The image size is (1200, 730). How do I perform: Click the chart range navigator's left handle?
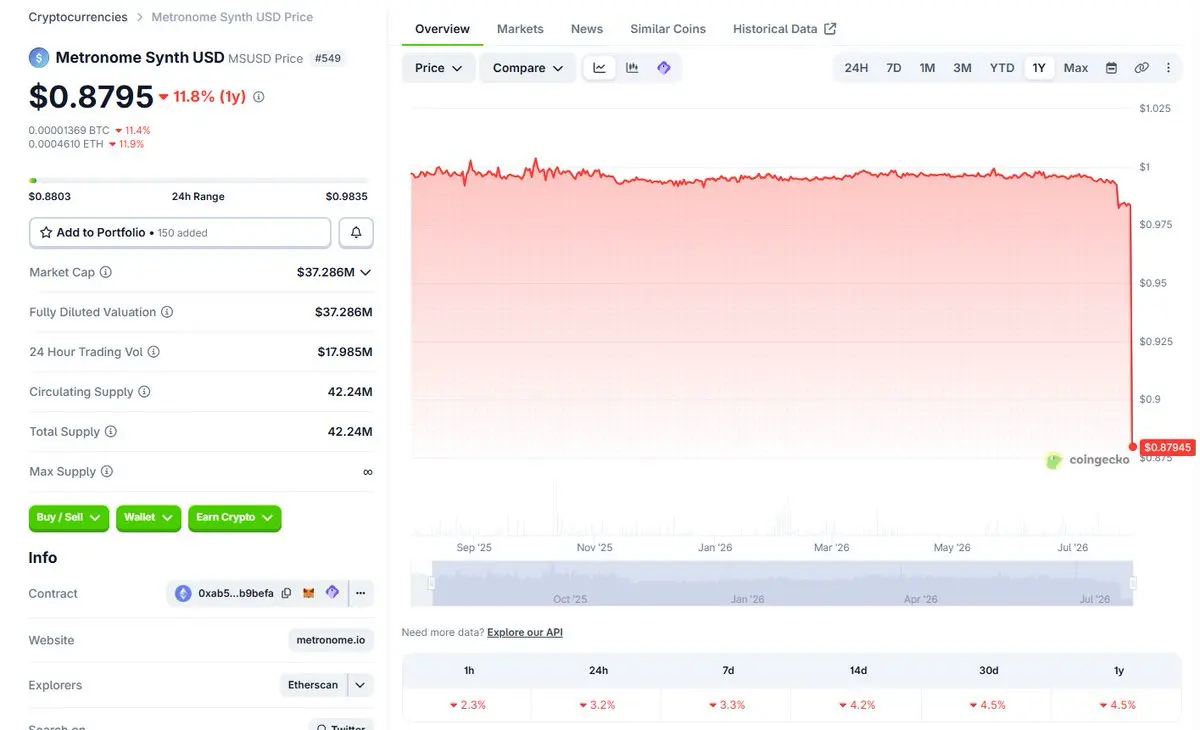click(432, 583)
